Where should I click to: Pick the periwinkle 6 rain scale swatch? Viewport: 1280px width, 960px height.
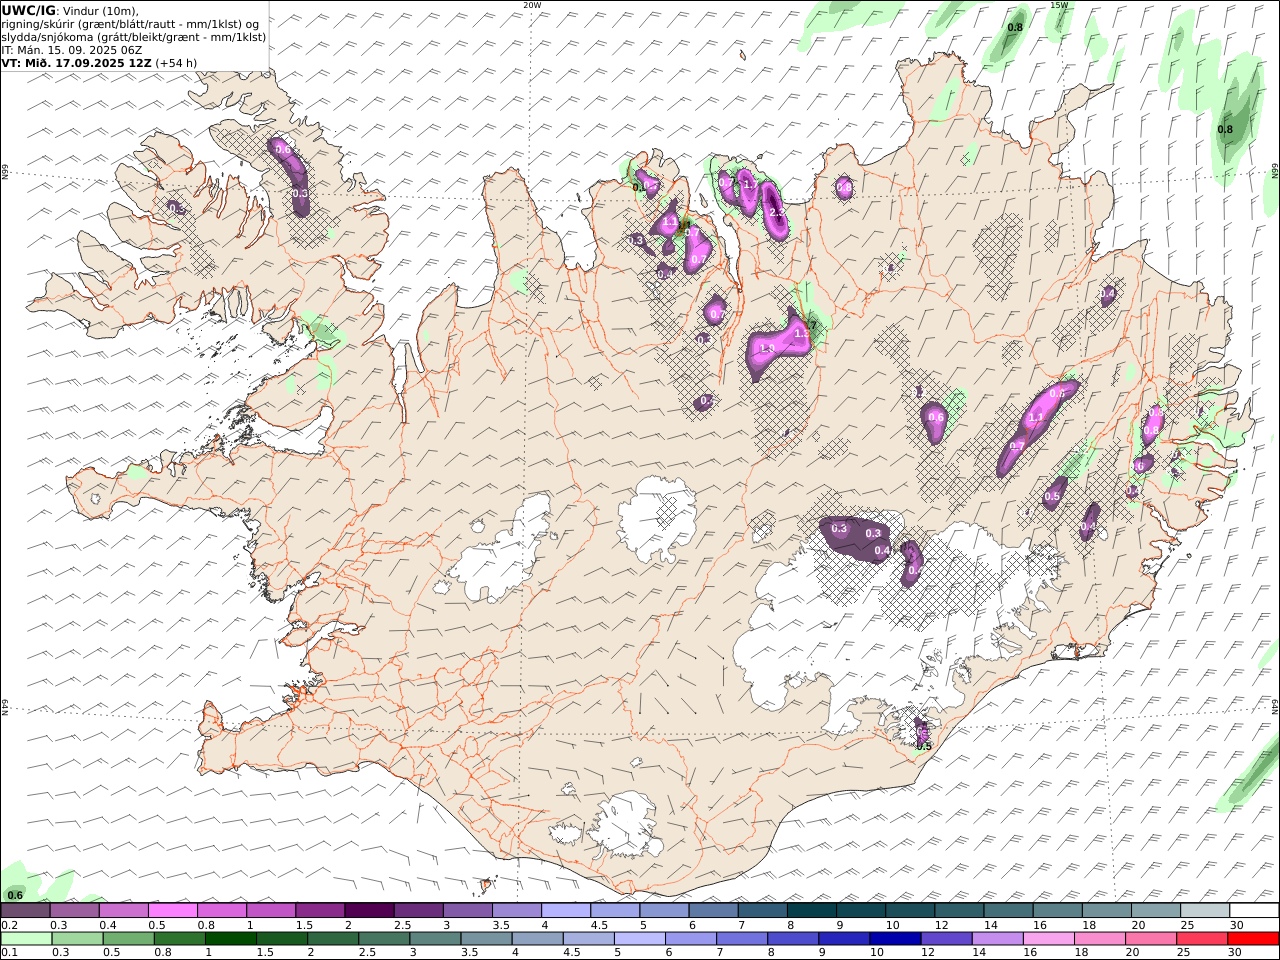click(690, 939)
